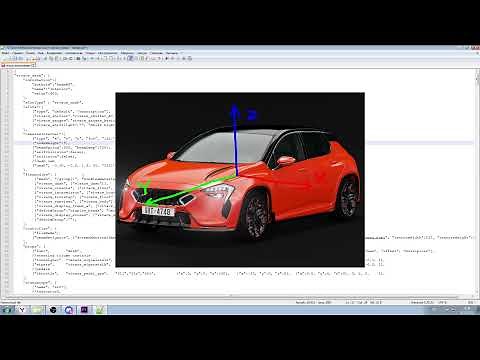Click the Paste toolbar icon
Viewport: 480px width, 360px height.
point(57,58)
